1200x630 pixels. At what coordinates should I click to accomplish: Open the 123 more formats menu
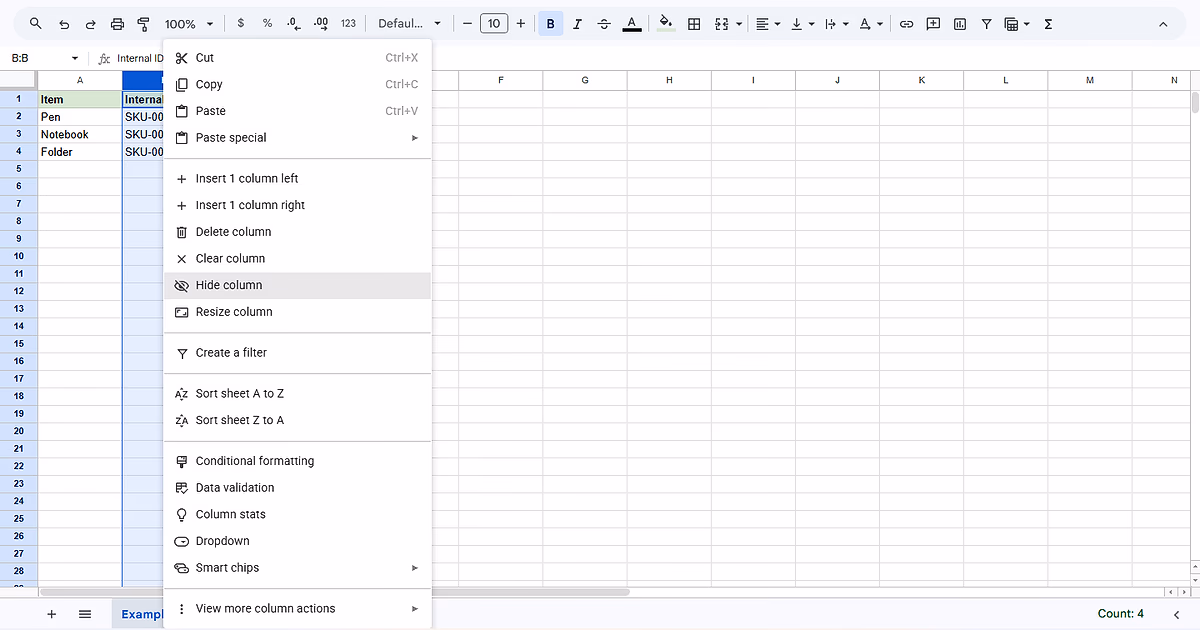click(x=348, y=23)
